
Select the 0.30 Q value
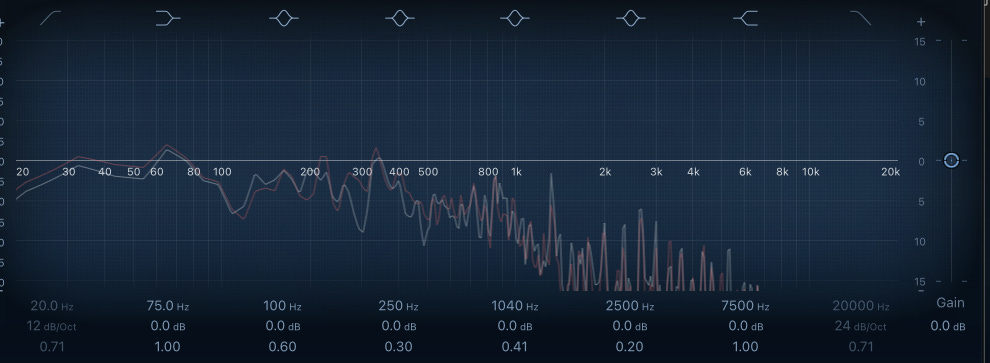[x=398, y=347]
